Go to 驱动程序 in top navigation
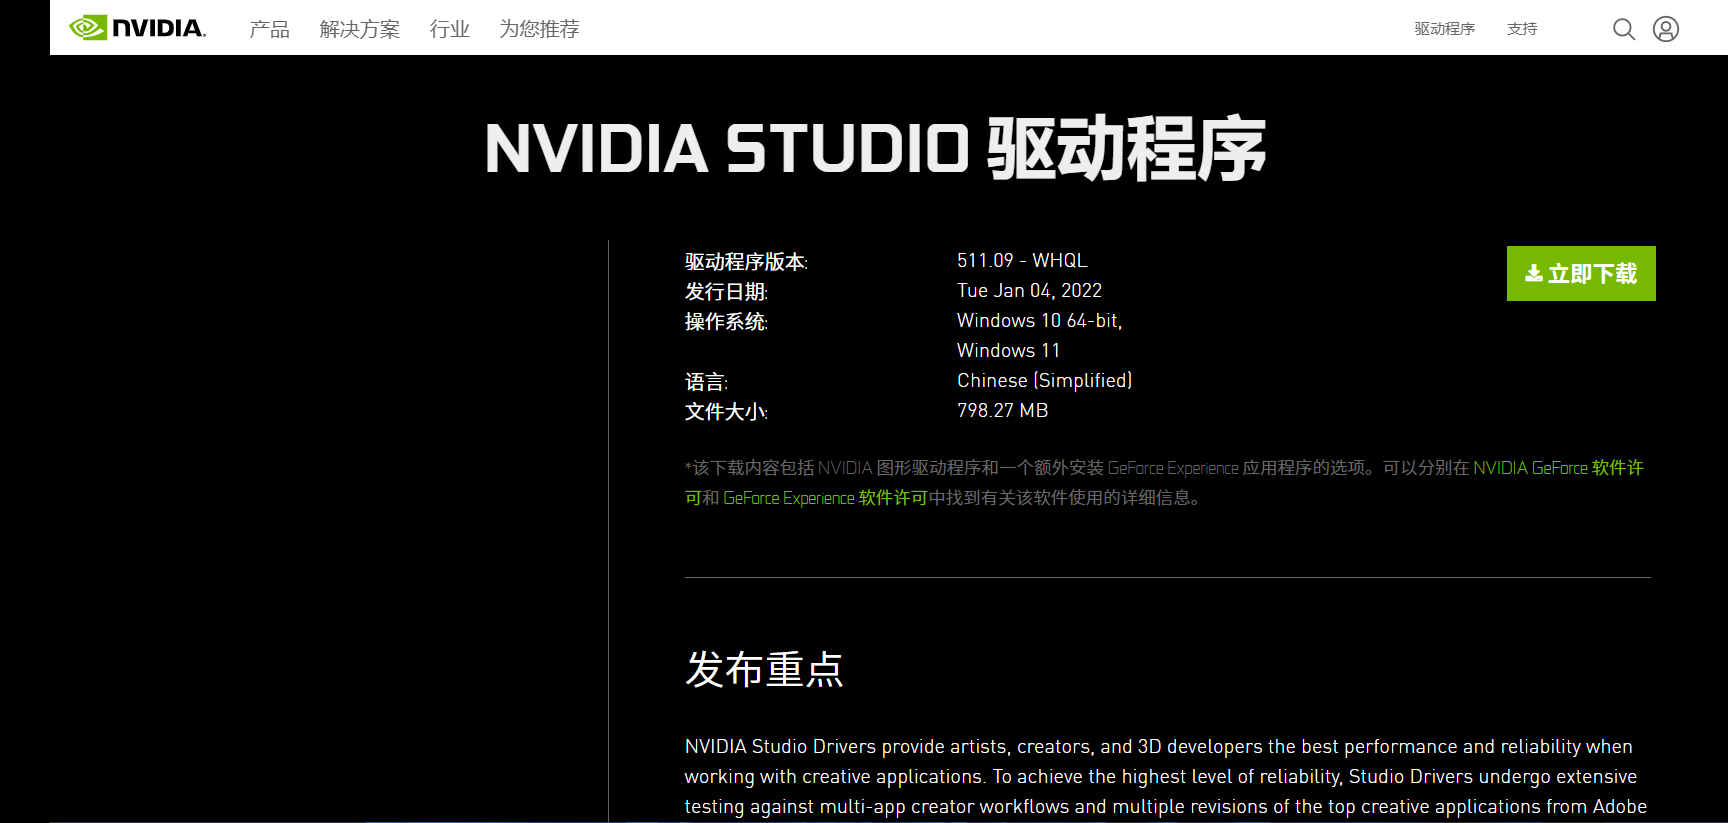Image resolution: width=1728 pixels, height=823 pixels. tap(1444, 29)
